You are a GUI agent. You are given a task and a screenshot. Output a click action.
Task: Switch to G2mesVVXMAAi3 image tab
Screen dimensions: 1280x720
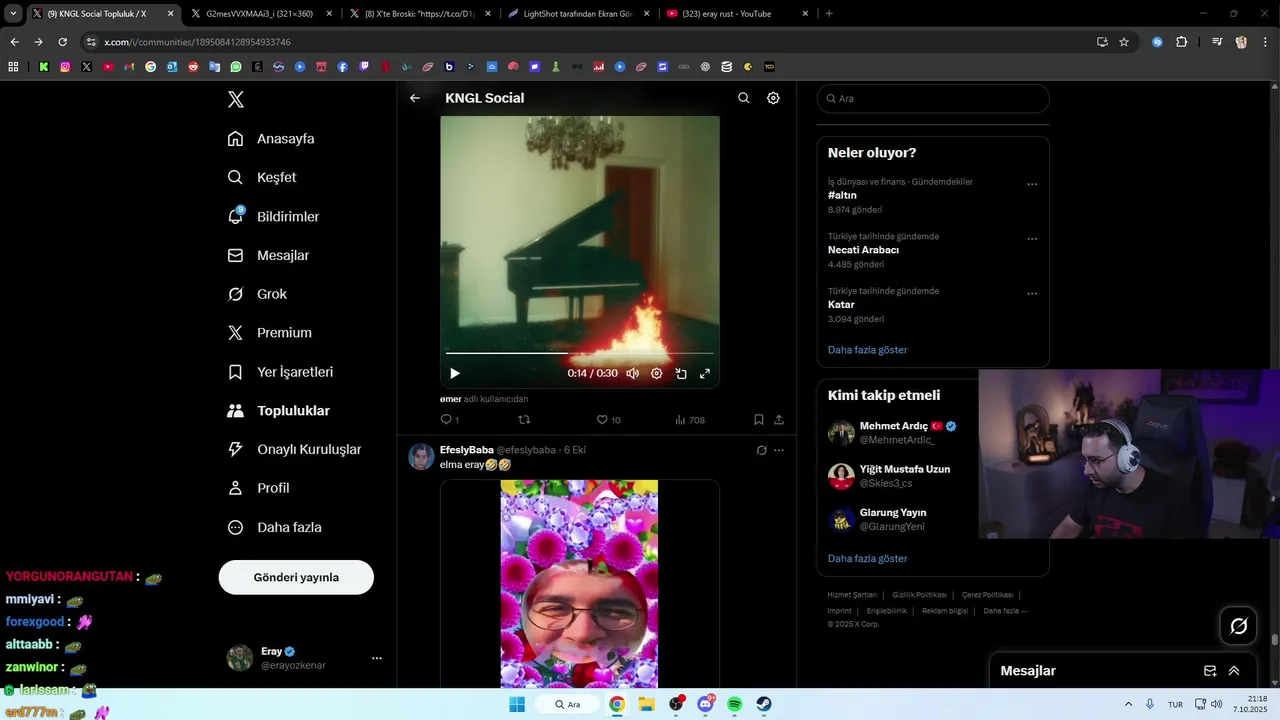pos(258,14)
